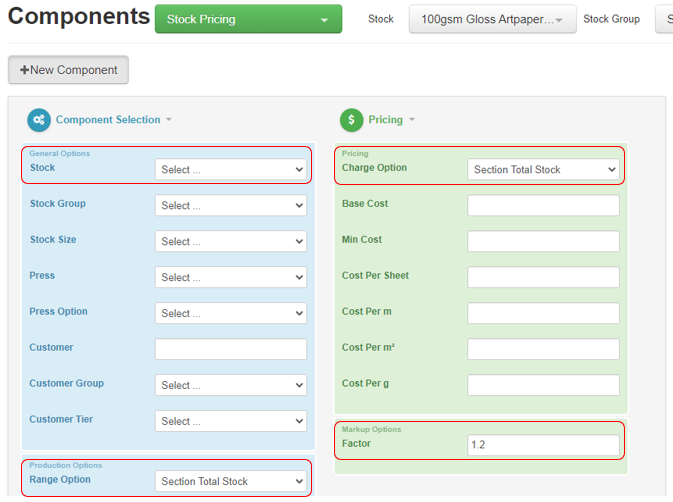This screenshot has width=673, height=502.
Task: Click the General Options section label
Action: pos(60,154)
